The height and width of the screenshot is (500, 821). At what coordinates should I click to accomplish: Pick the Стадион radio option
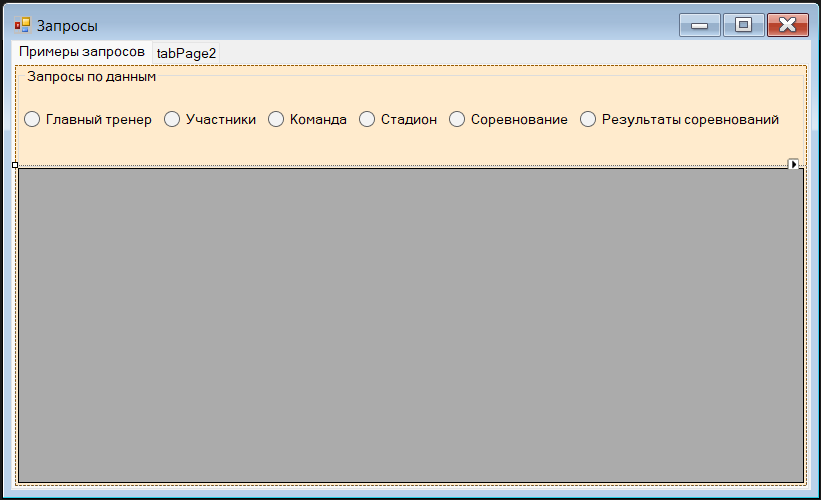(367, 119)
